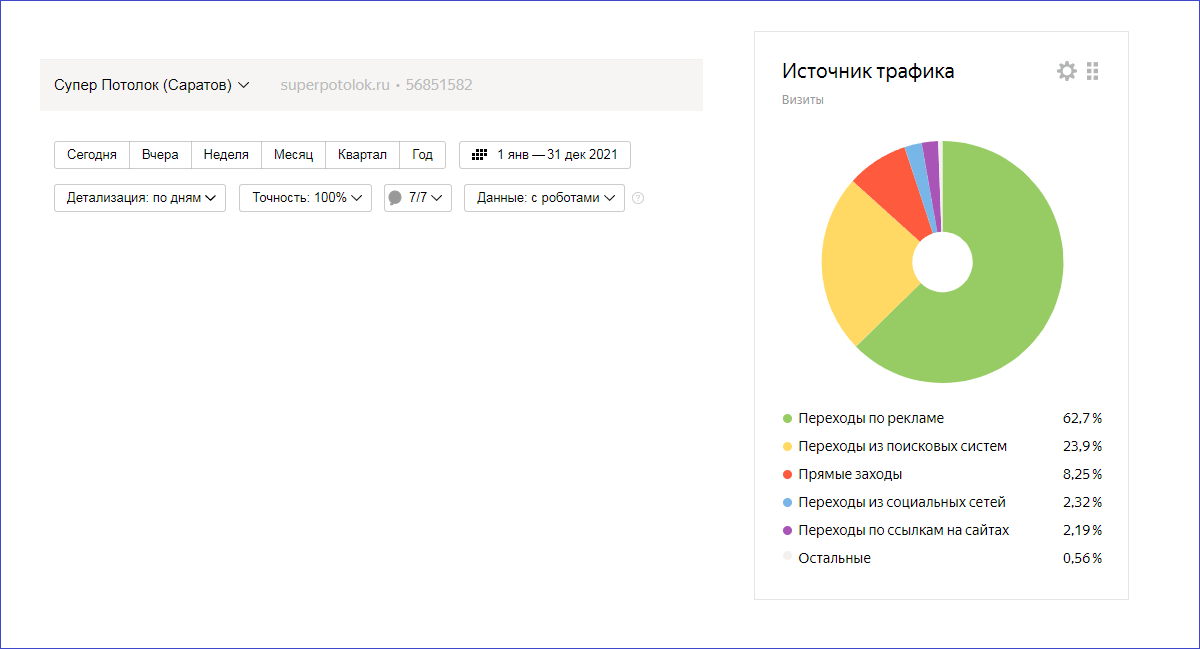The image size is (1200, 649).
Task: Open the Точность: 100% dropdown
Action: (x=305, y=198)
